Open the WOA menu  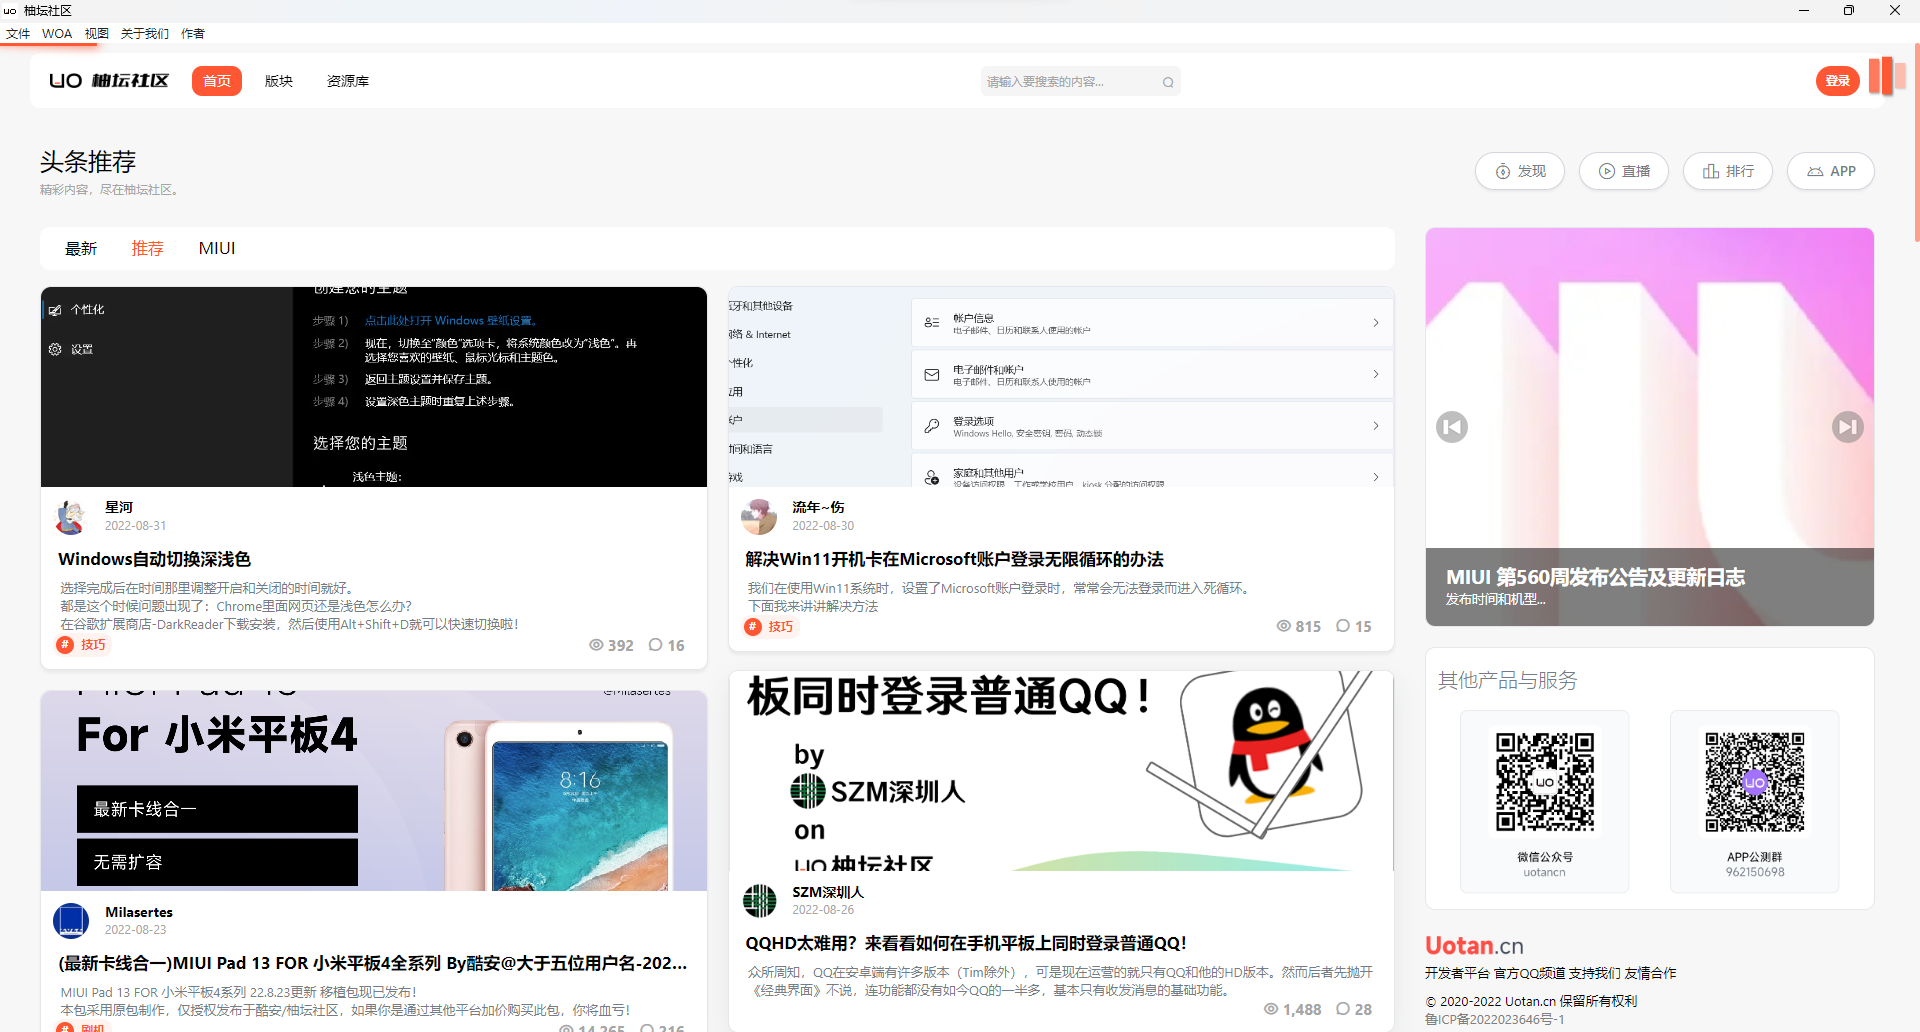(57, 33)
